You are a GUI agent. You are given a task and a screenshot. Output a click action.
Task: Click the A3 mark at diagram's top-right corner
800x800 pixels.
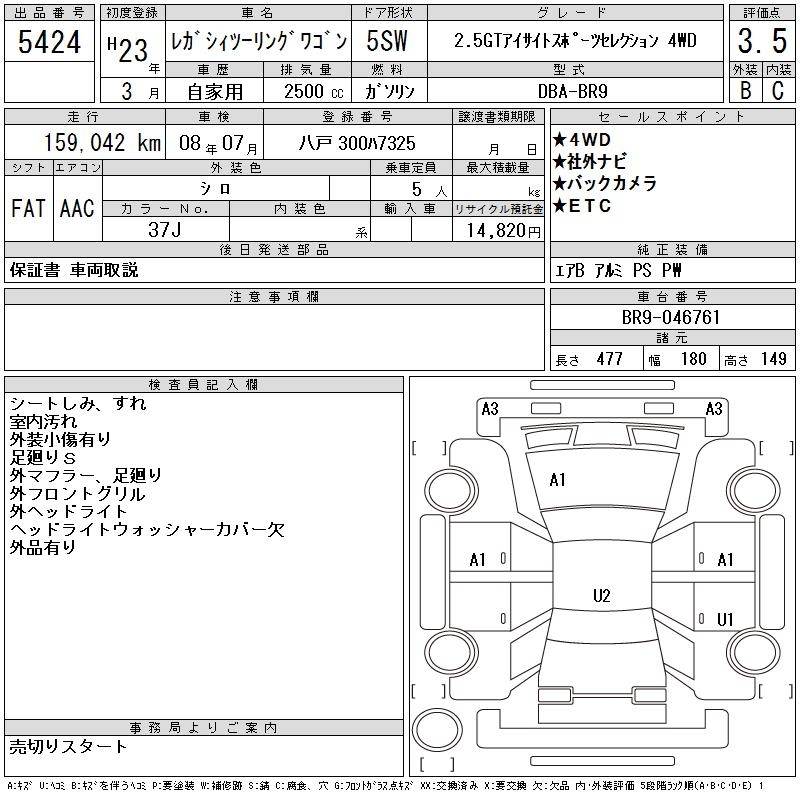714,408
